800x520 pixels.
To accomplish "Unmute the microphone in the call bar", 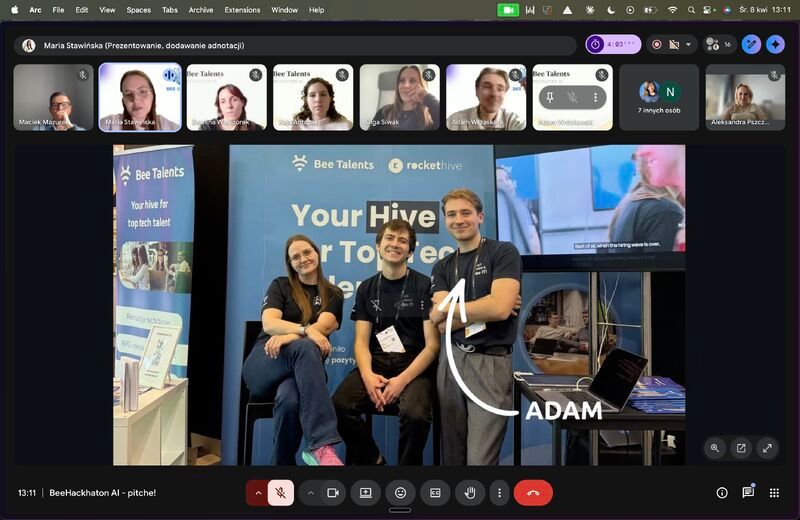I will click(281, 492).
